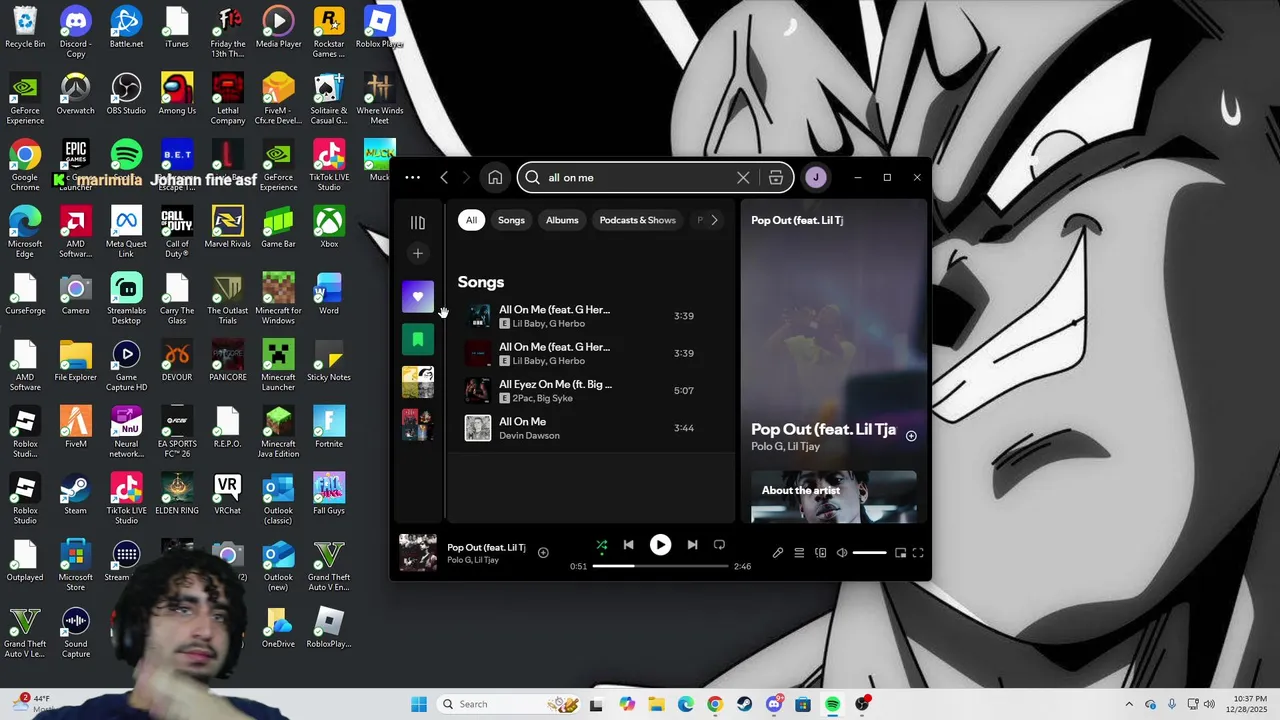Open the yellow collage playlist in library sidebar
Screen dimensions: 1280x720
(x=418, y=382)
